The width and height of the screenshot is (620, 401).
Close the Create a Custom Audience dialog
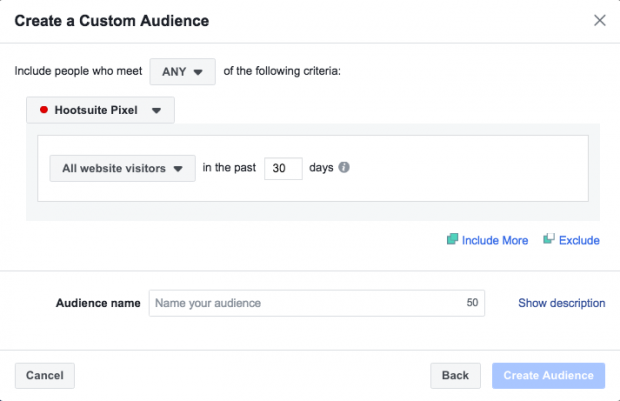(599, 21)
